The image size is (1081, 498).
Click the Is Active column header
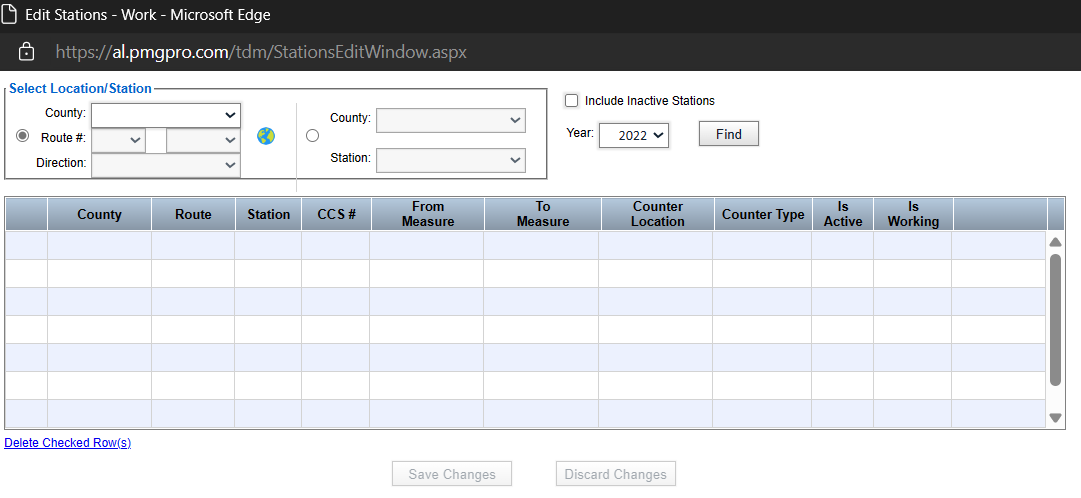click(x=843, y=214)
